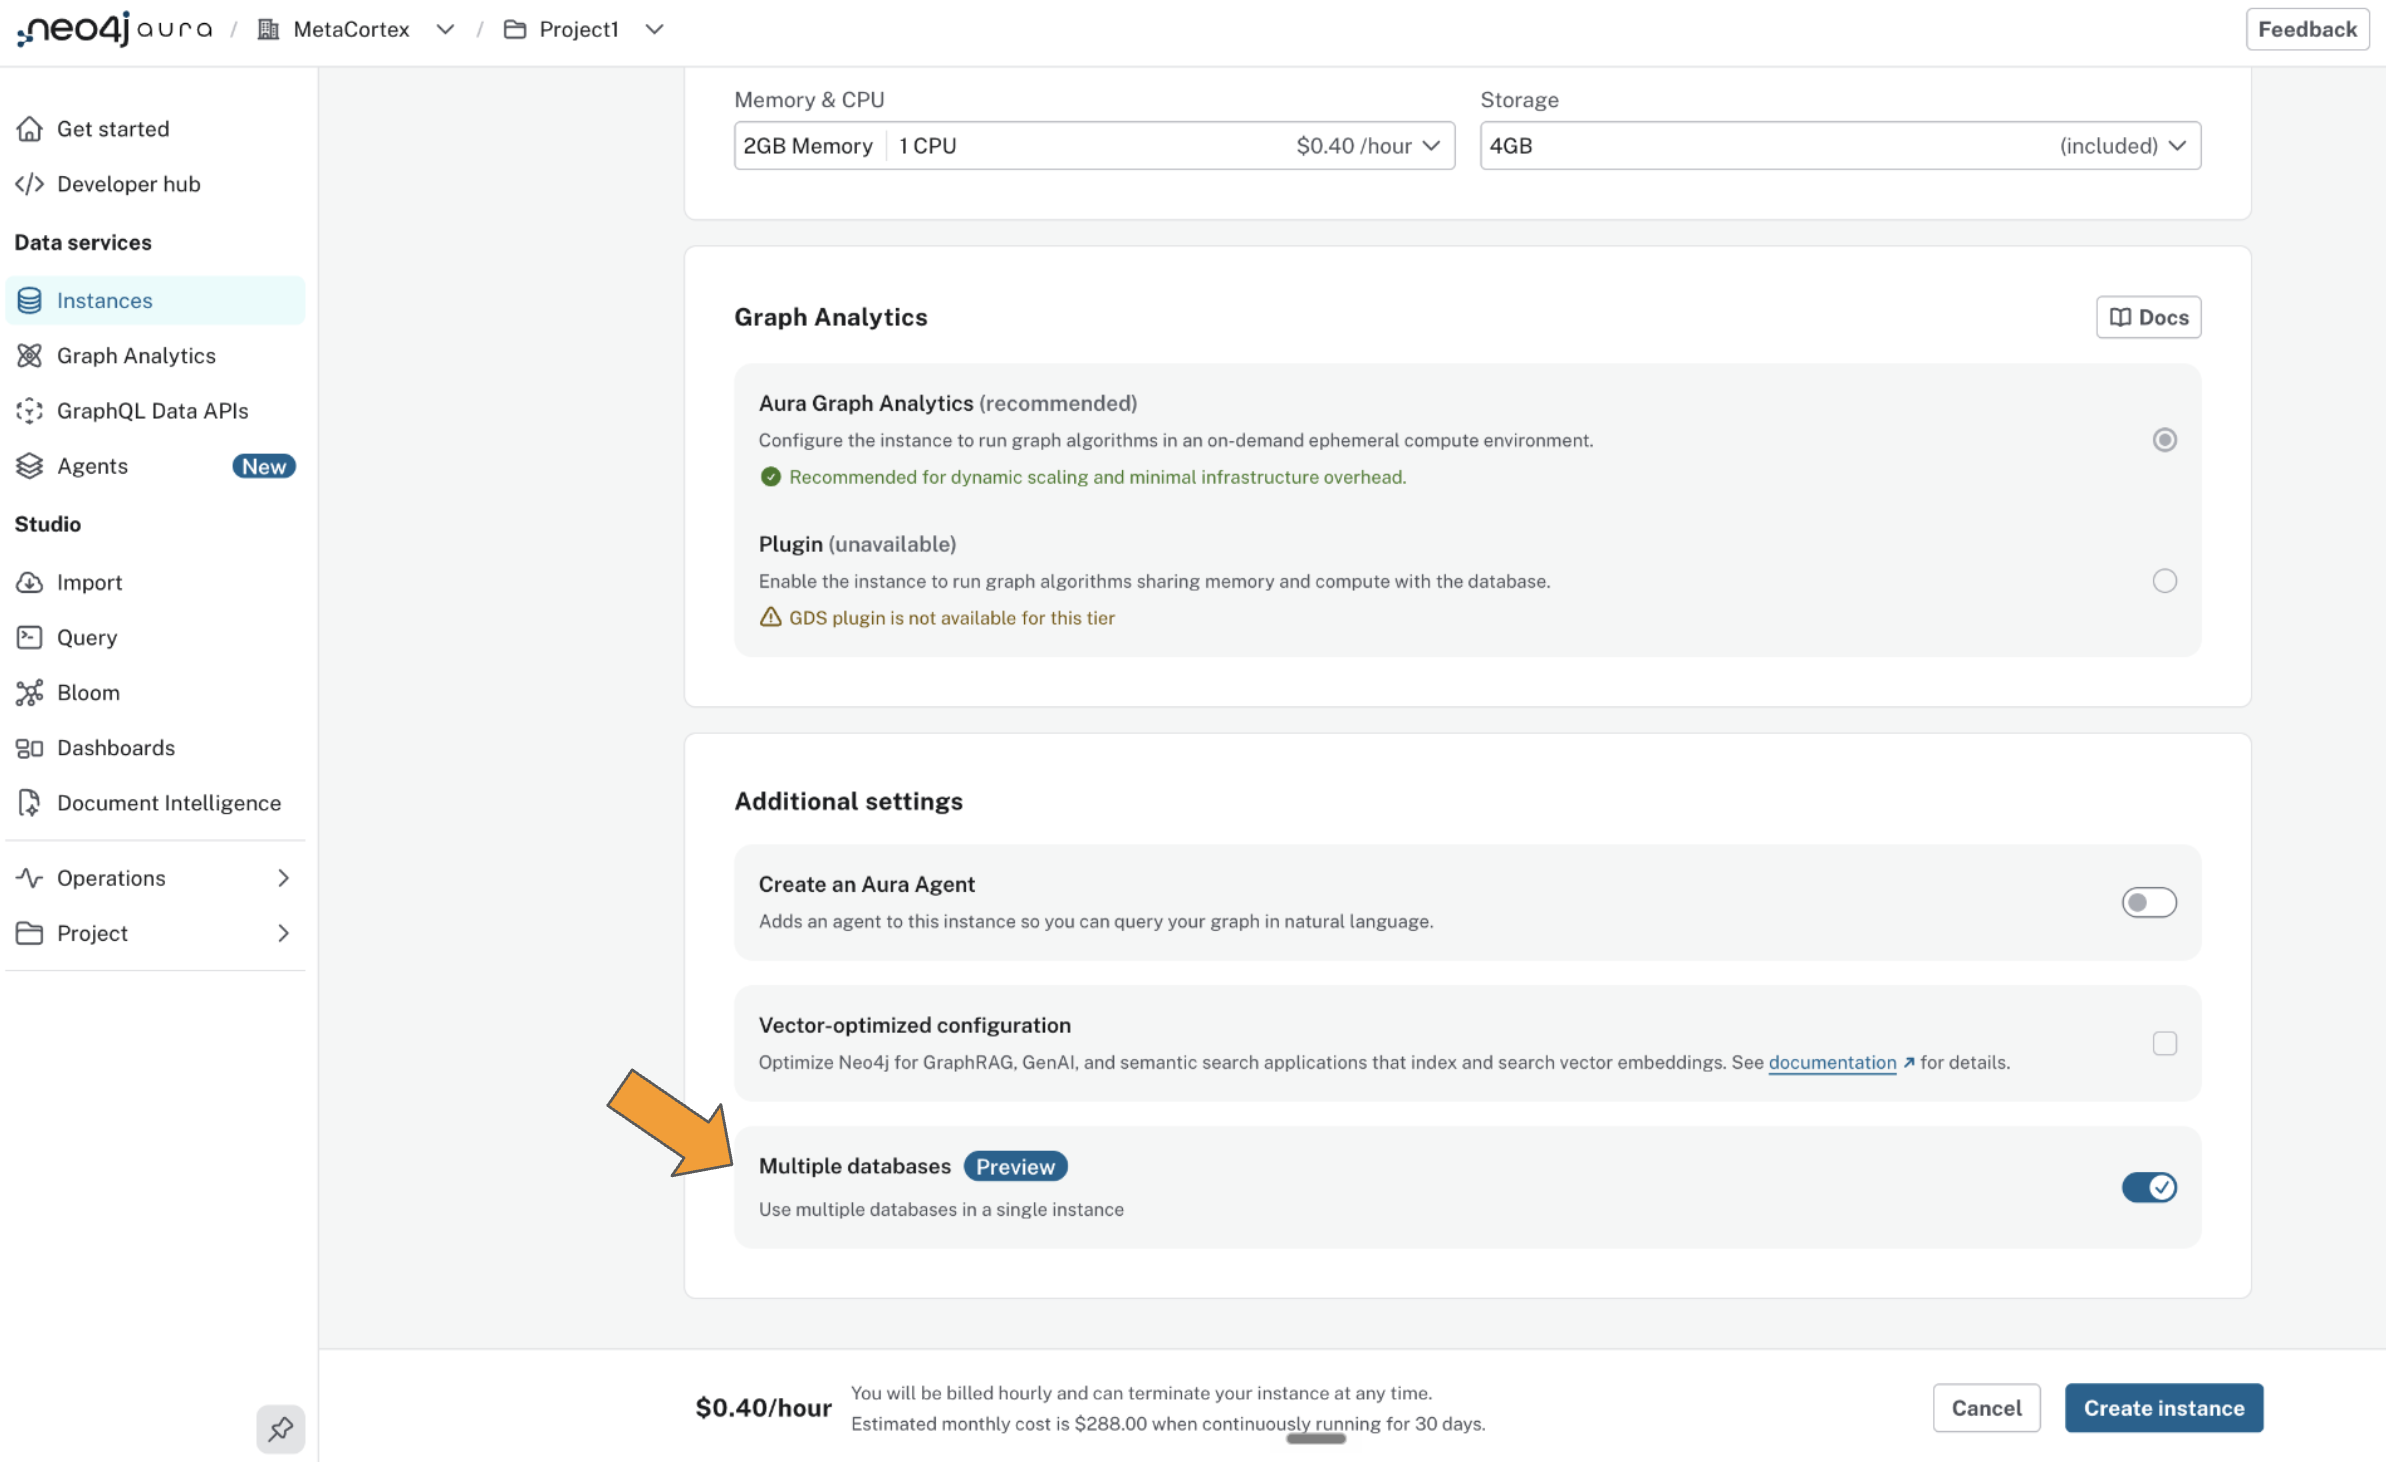Click the New badge beside Agents
The width and height of the screenshot is (2386, 1462).
[264, 466]
